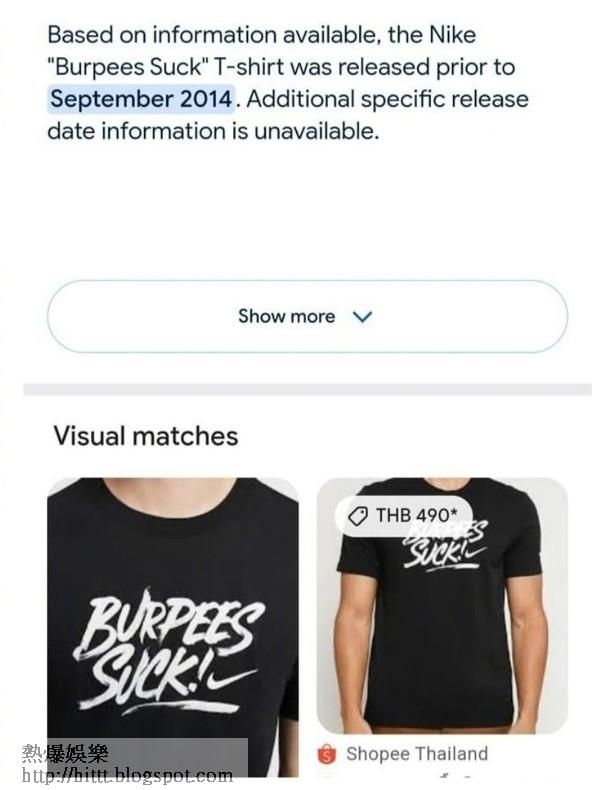Click the gray divider above Visual matches
The image size is (608, 790).
pyautogui.click(x=307, y=389)
